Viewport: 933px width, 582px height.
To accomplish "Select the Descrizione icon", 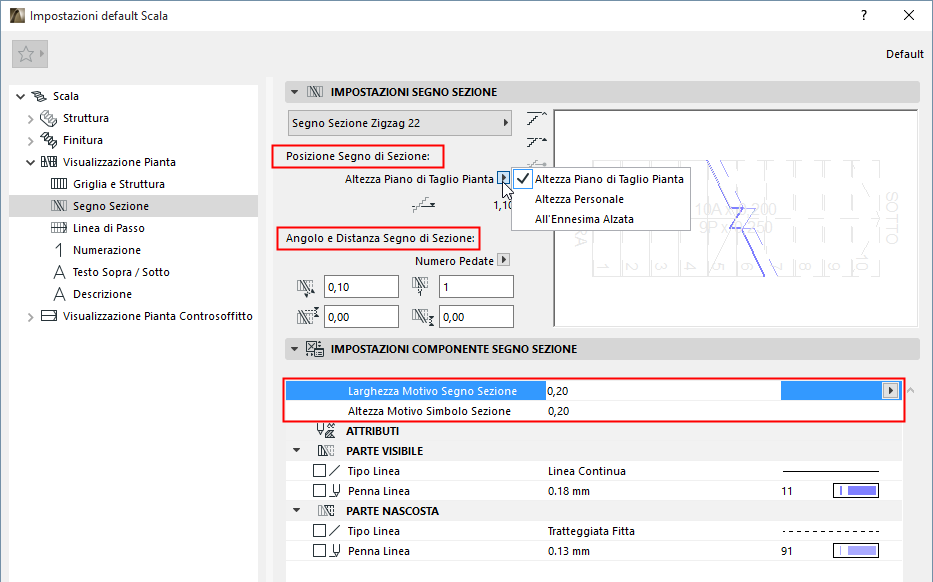I will tap(59, 294).
